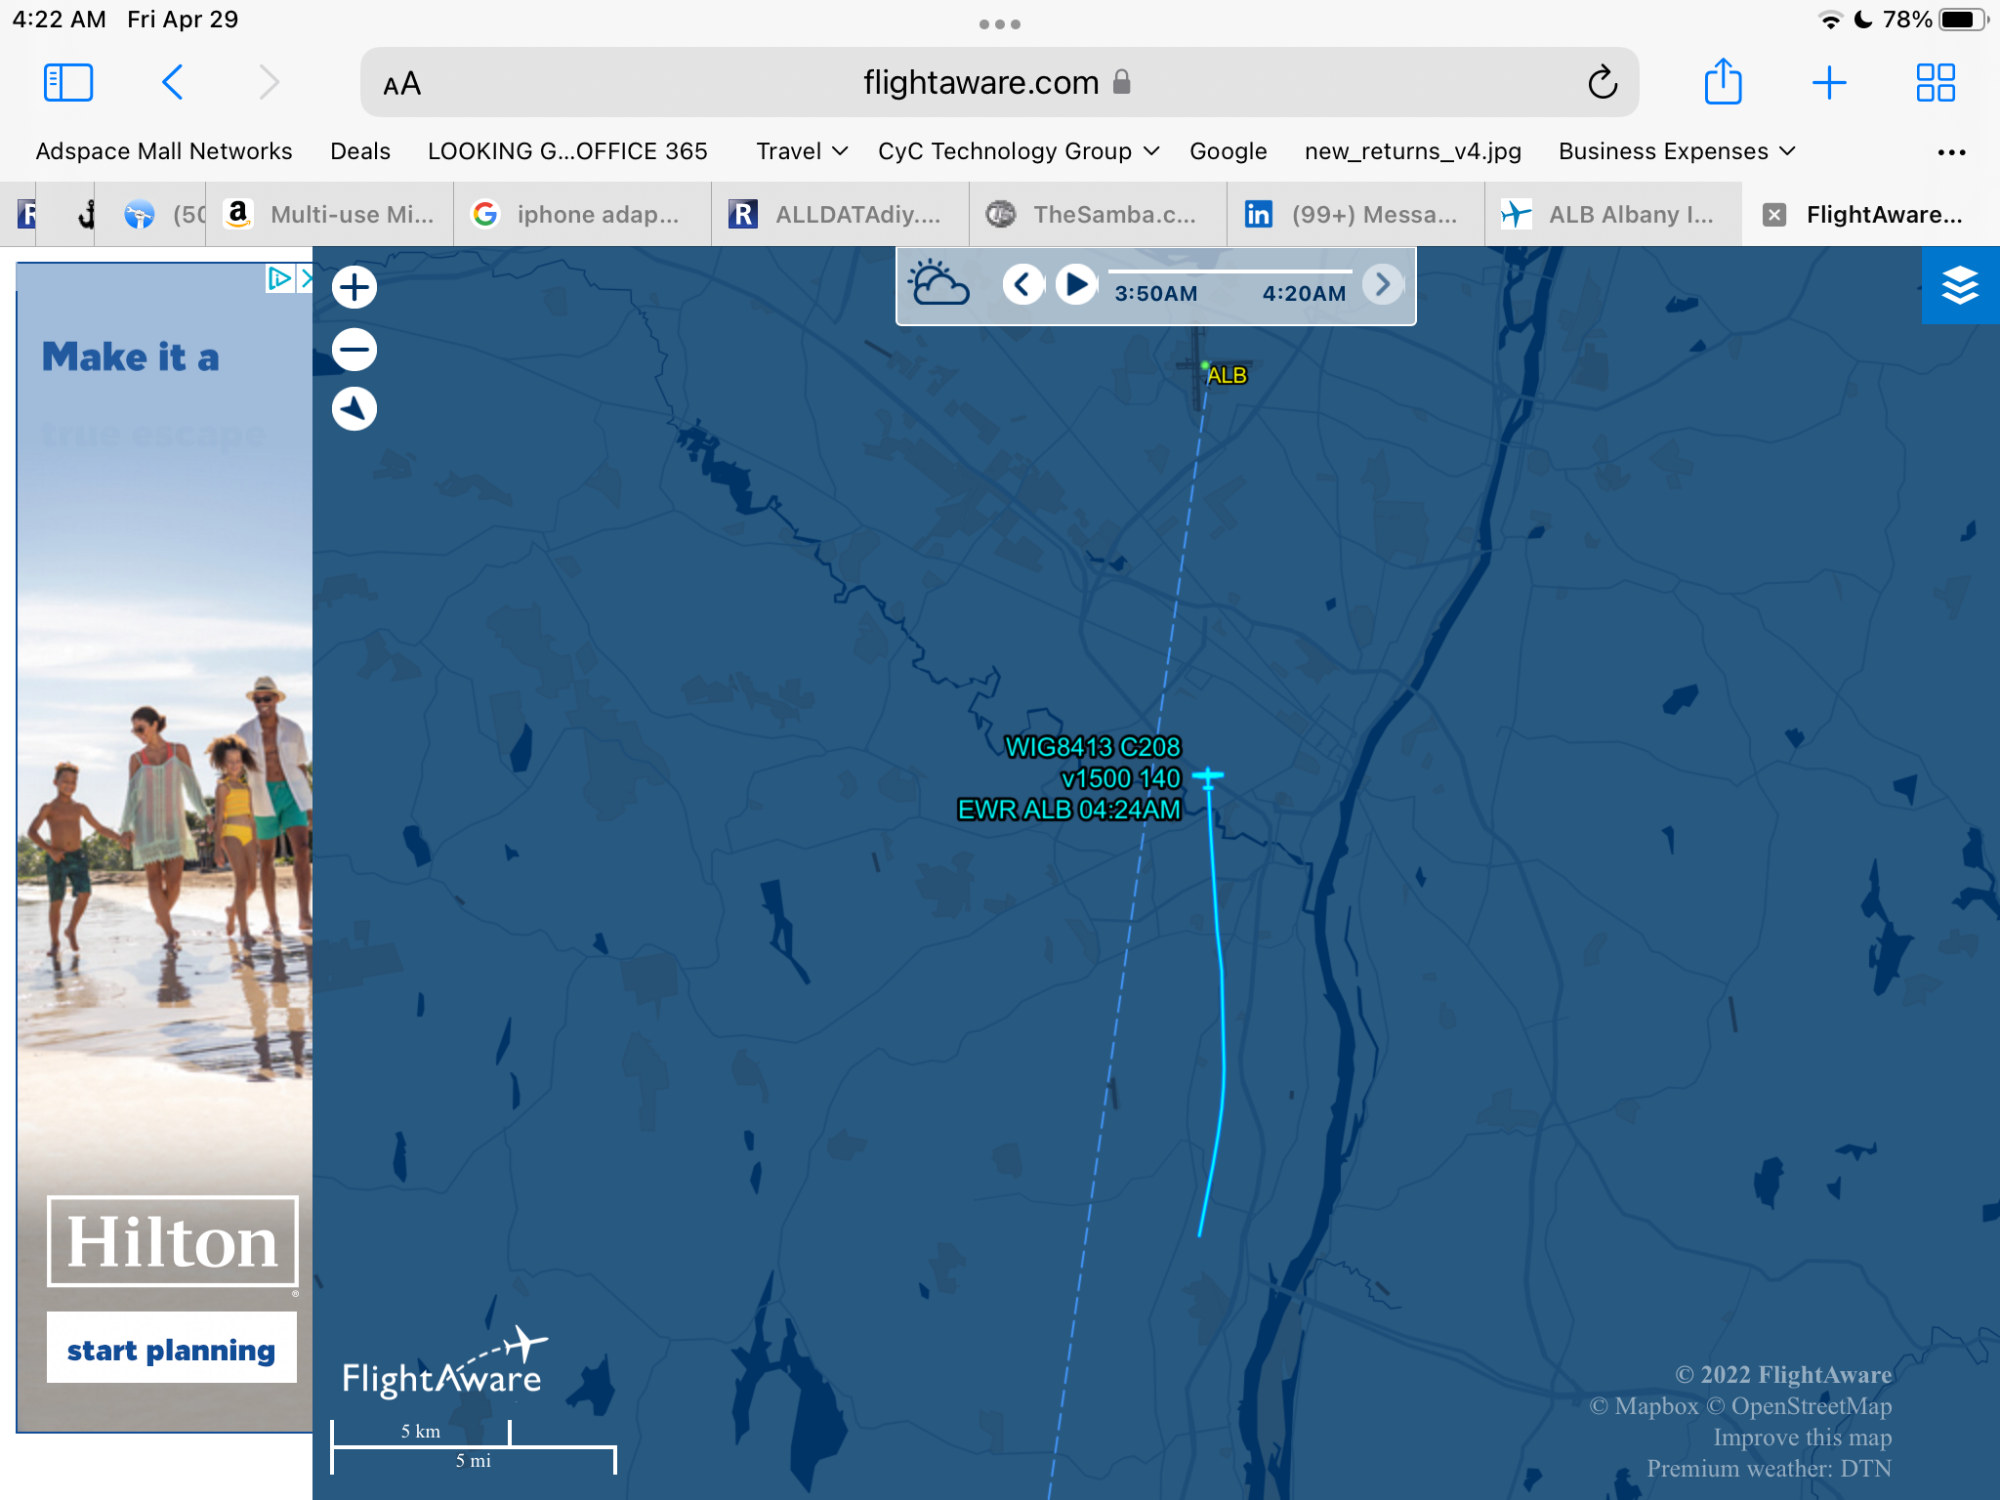
Task: Zoom in on the map
Action: click(354, 288)
